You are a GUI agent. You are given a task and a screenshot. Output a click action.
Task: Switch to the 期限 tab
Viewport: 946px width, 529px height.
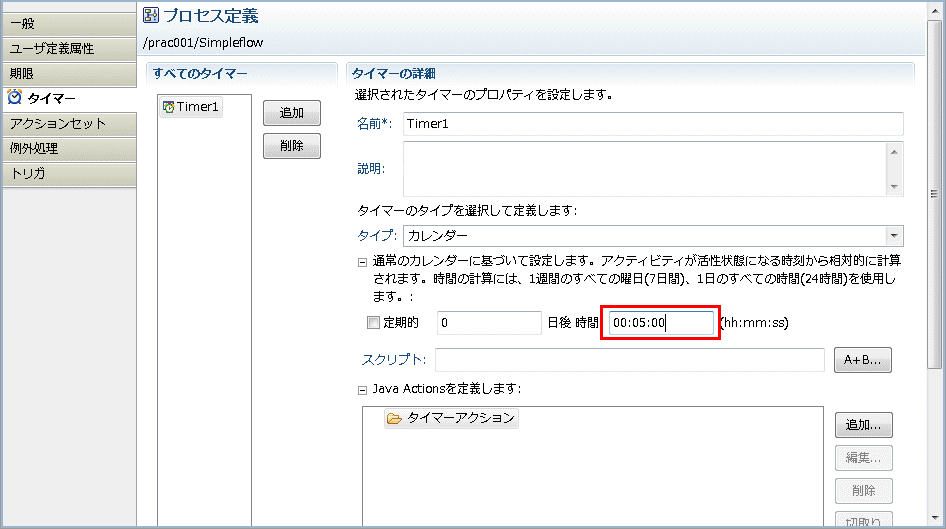(69, 74)
